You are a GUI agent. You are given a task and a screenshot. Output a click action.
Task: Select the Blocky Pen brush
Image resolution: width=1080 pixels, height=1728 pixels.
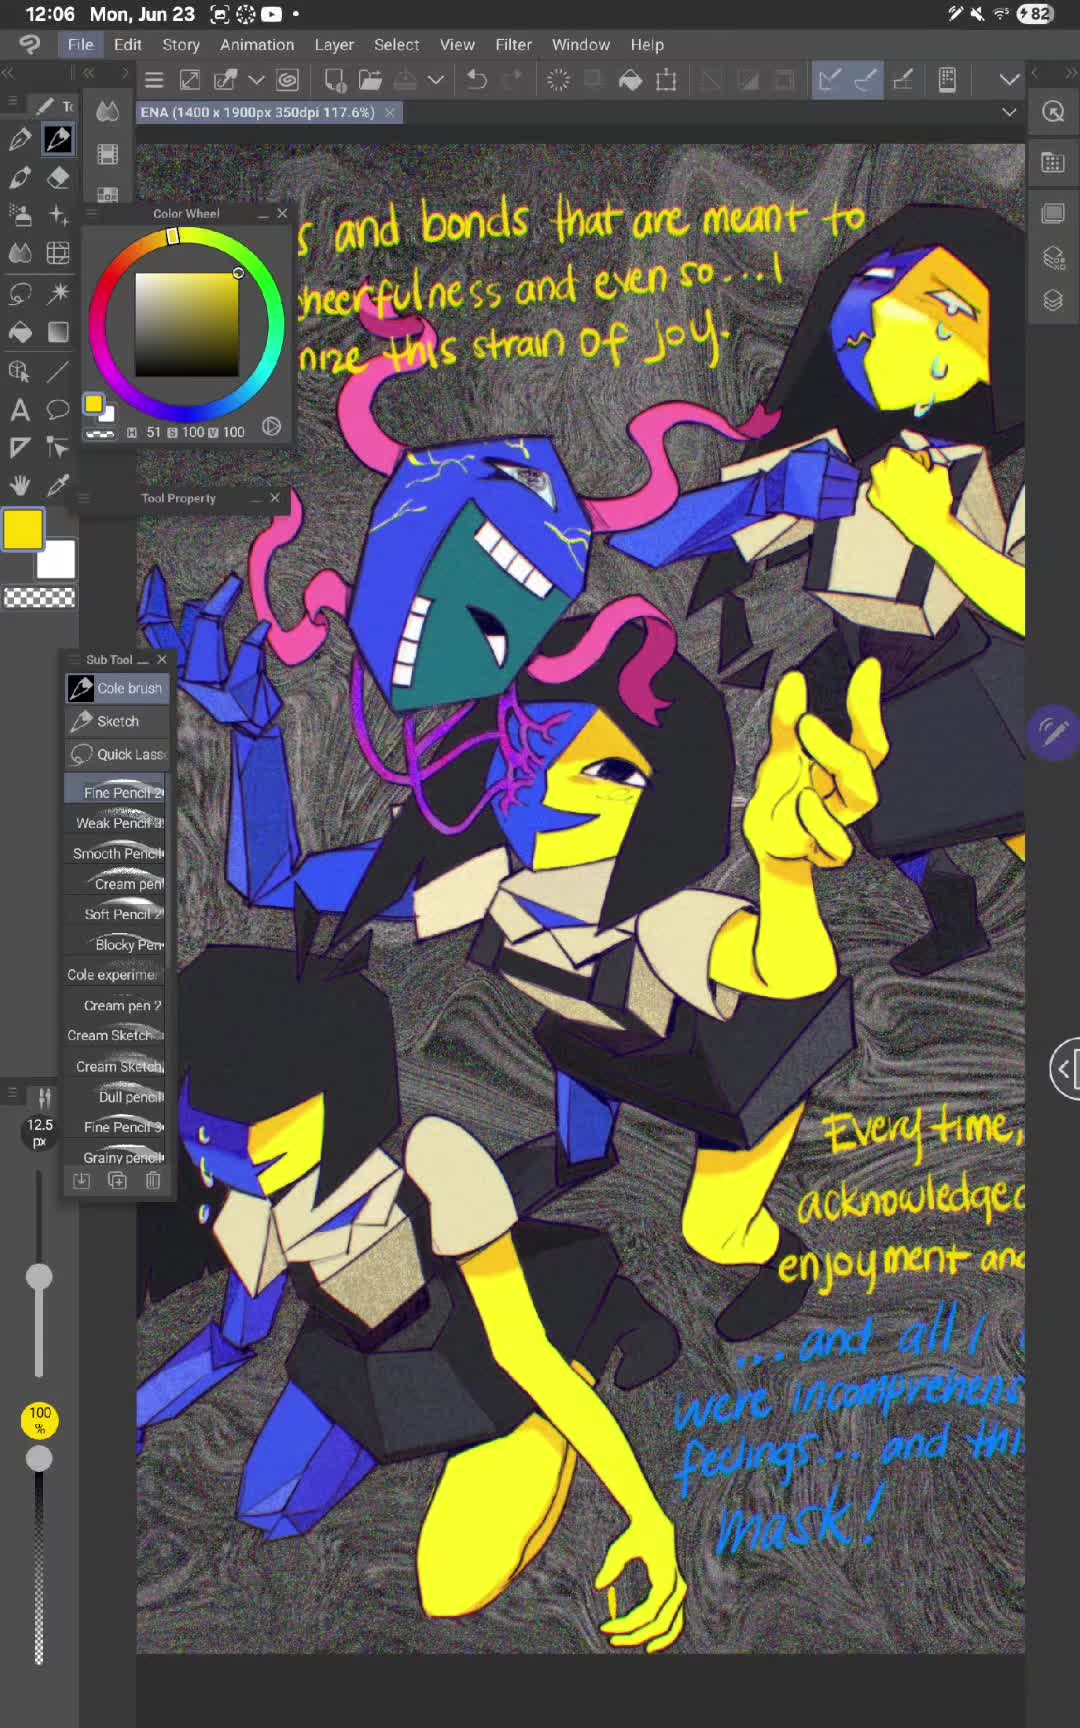(x=115, y=943)
